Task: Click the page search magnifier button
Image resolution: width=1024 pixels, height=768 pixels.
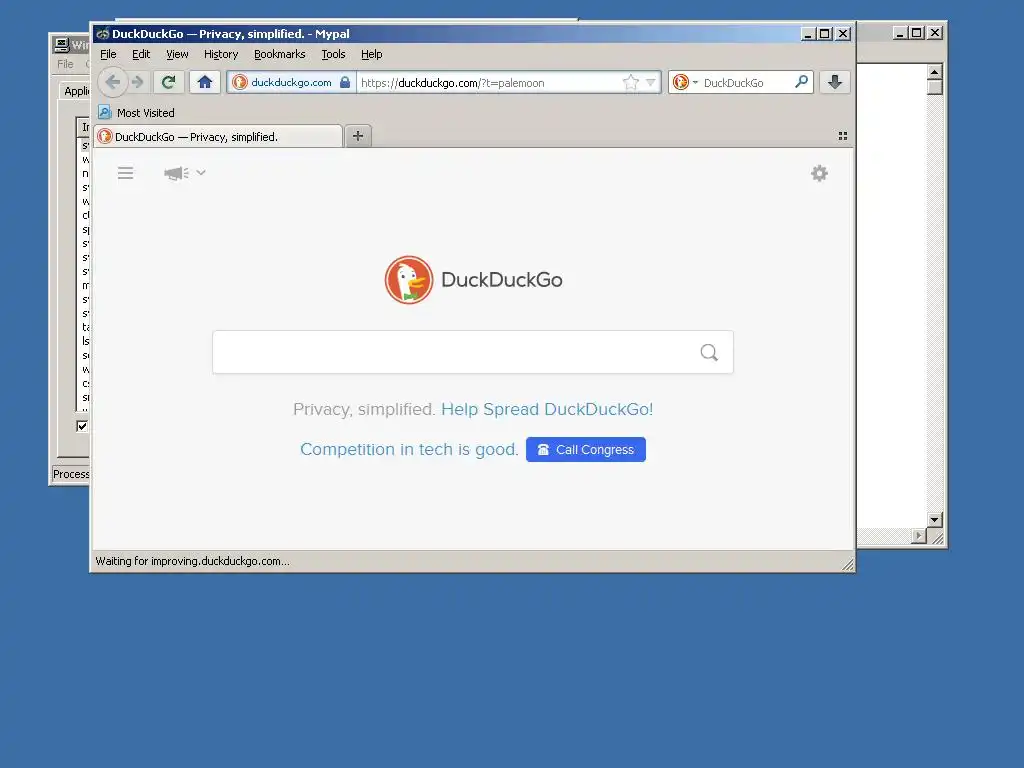Action: coord(709,353)
